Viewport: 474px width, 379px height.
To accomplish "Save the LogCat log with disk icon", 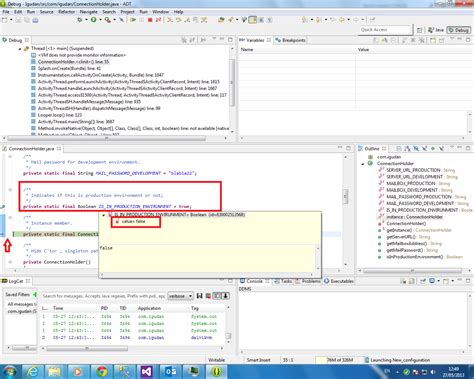I will pyautogui.click(x=199, y=296).
